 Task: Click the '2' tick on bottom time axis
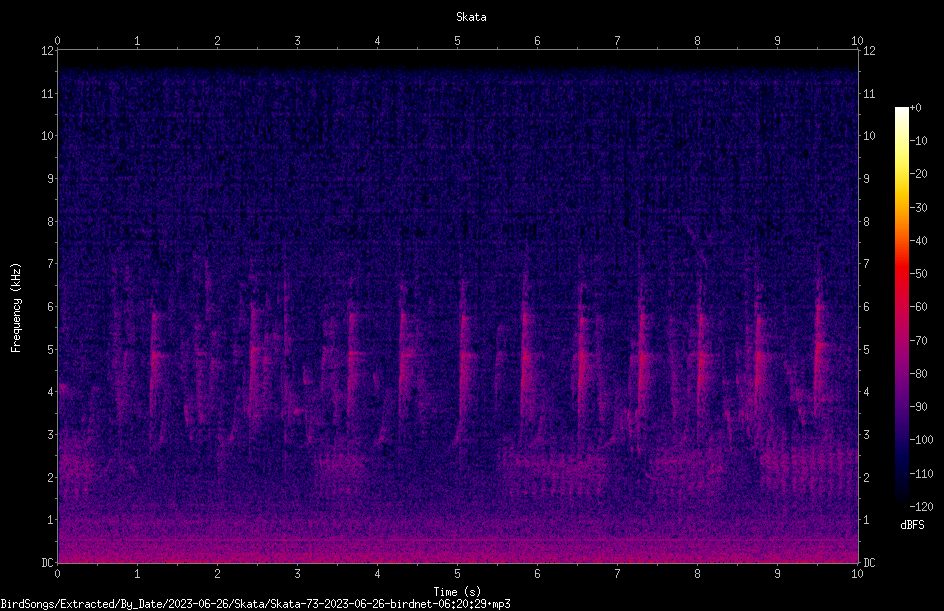click(217, 574)
